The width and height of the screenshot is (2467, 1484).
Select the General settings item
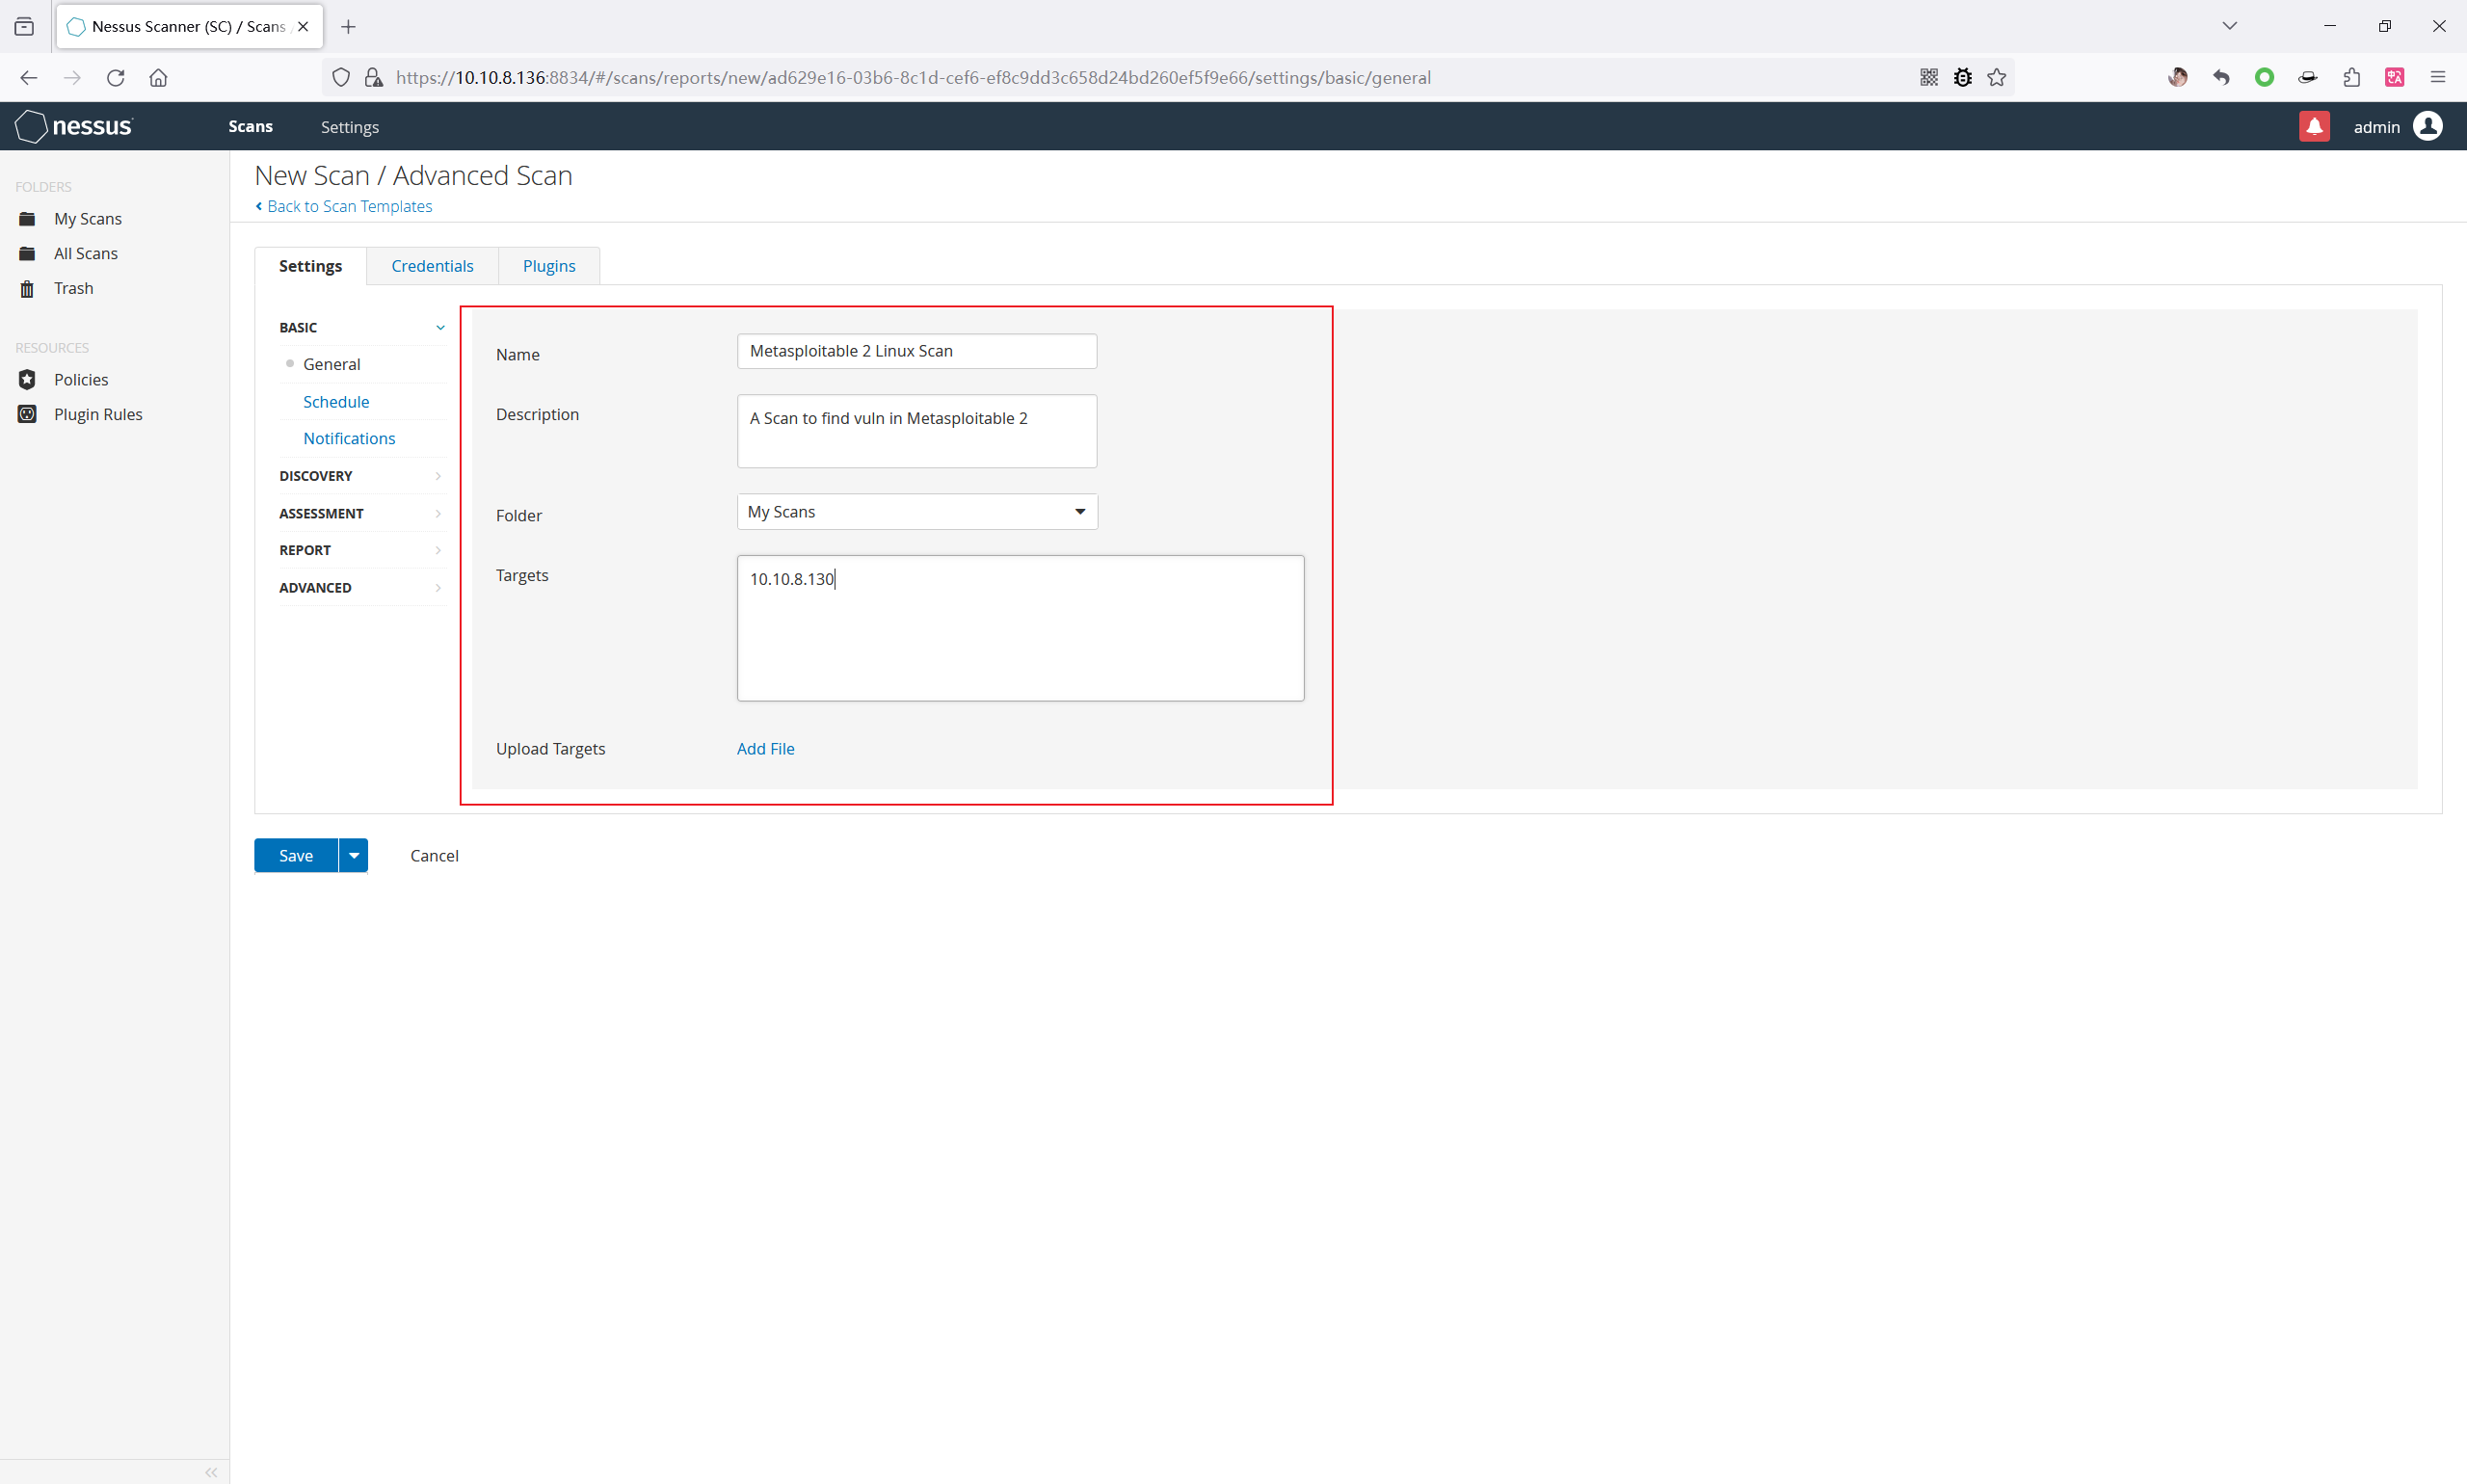pyautogui.click(x=332, y=365)
